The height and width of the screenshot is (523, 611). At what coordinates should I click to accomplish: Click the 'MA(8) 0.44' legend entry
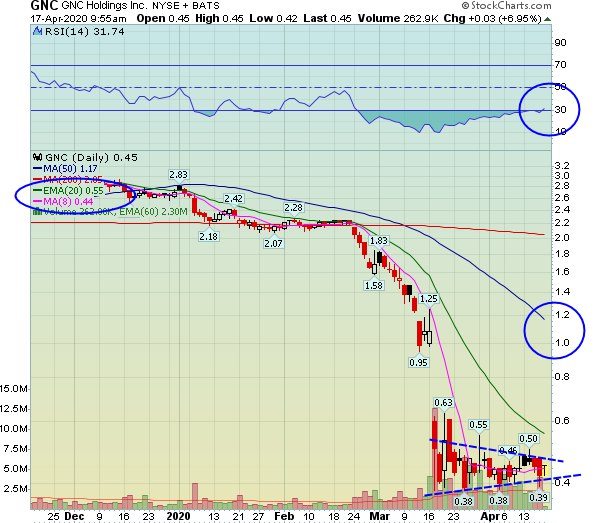pyautogui.click(x=64, y=201)
